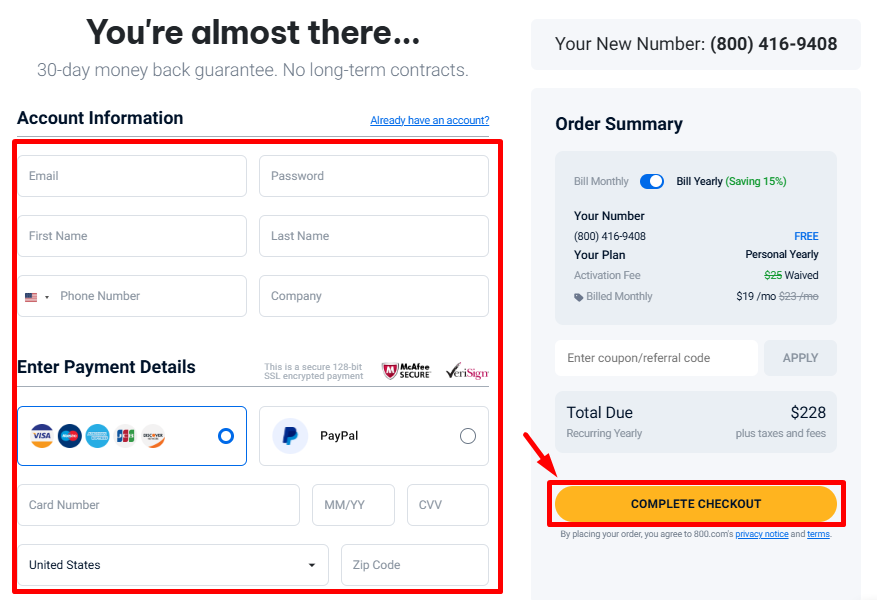This screenshot has width=877, height=600.
Task: Select the PayPal radio button
Action: [468, 436]
